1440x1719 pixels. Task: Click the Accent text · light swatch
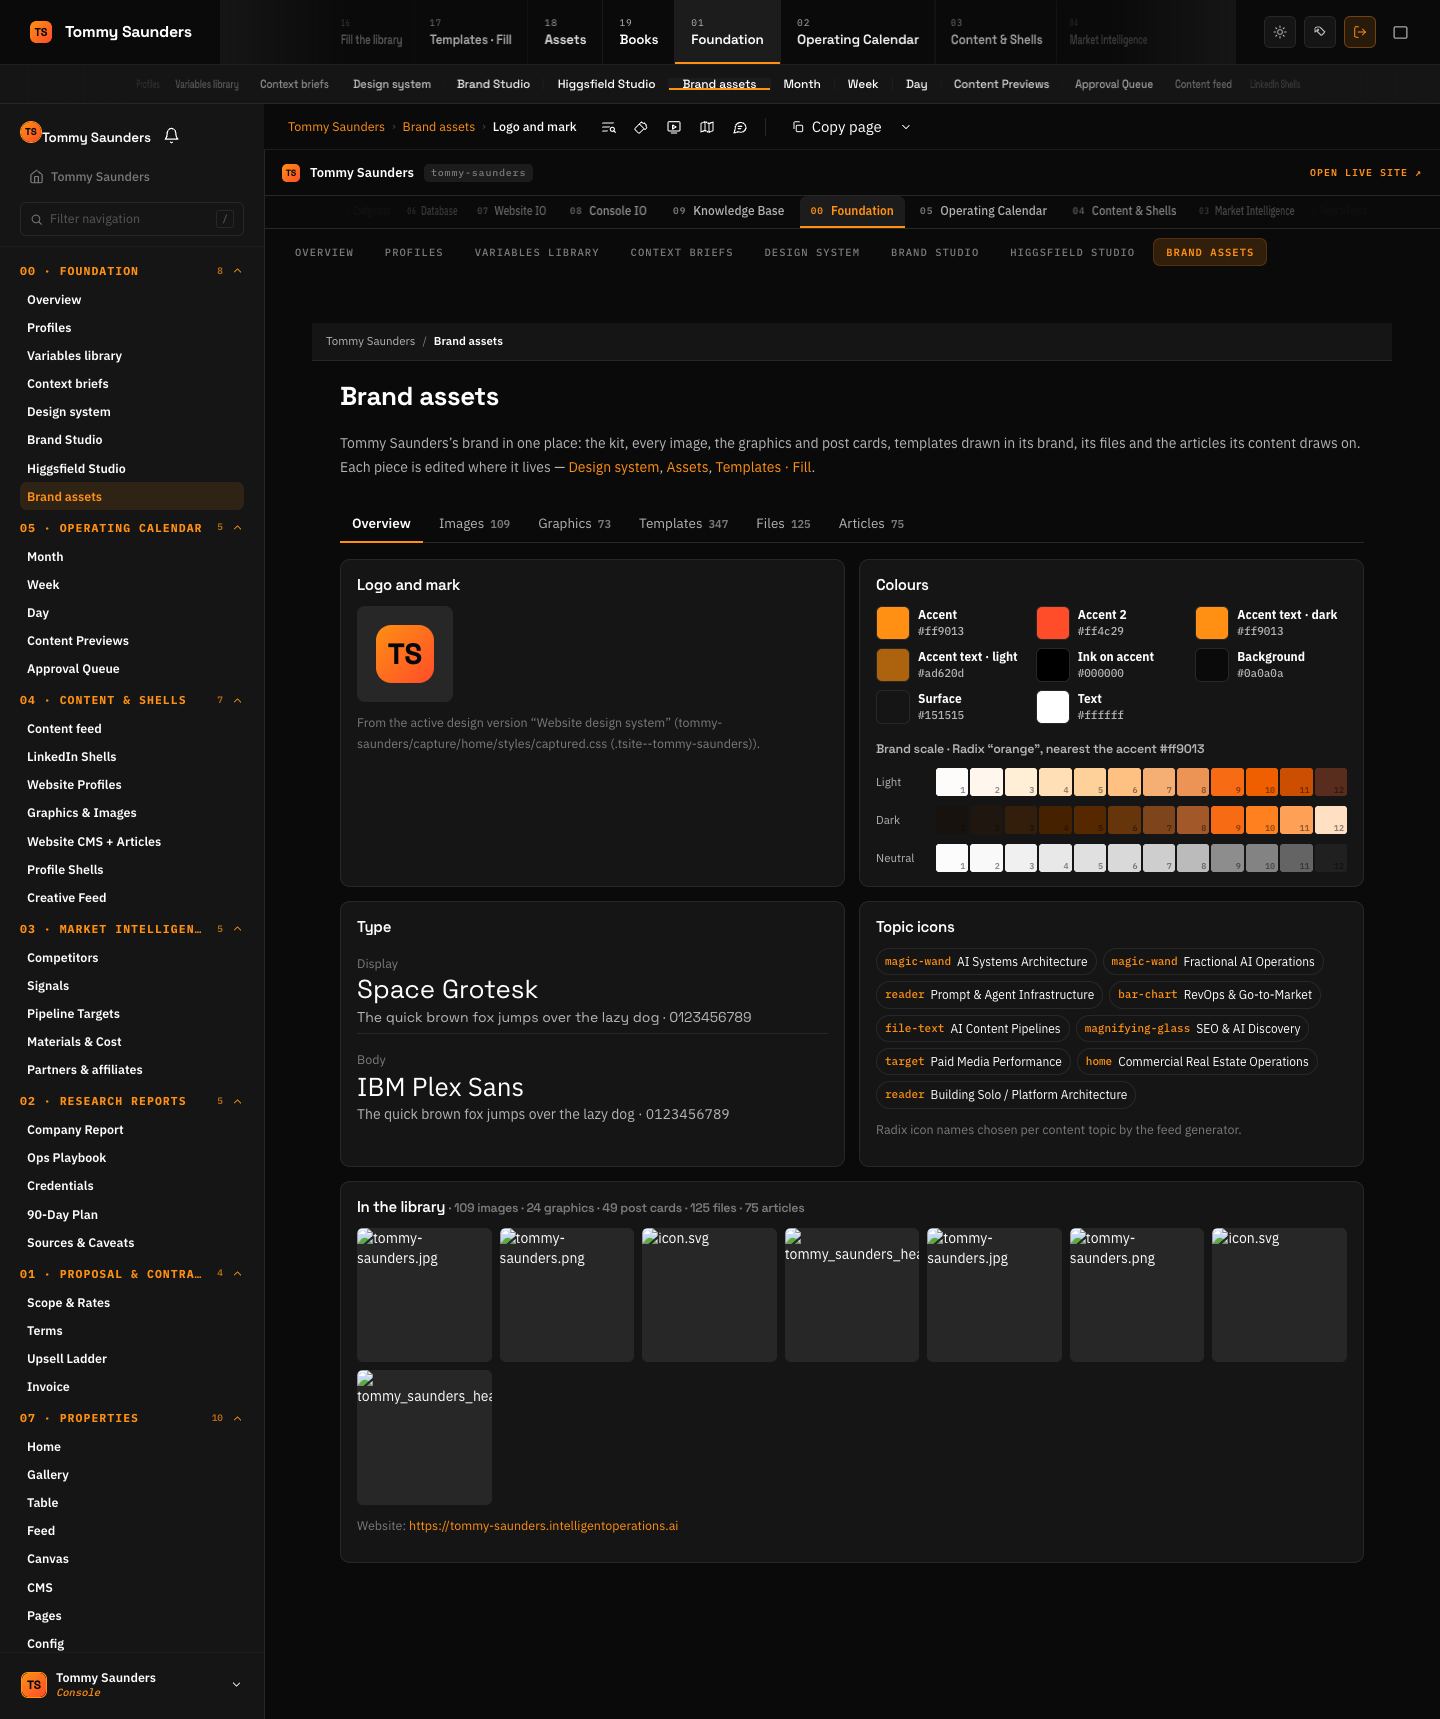(892, 665)
